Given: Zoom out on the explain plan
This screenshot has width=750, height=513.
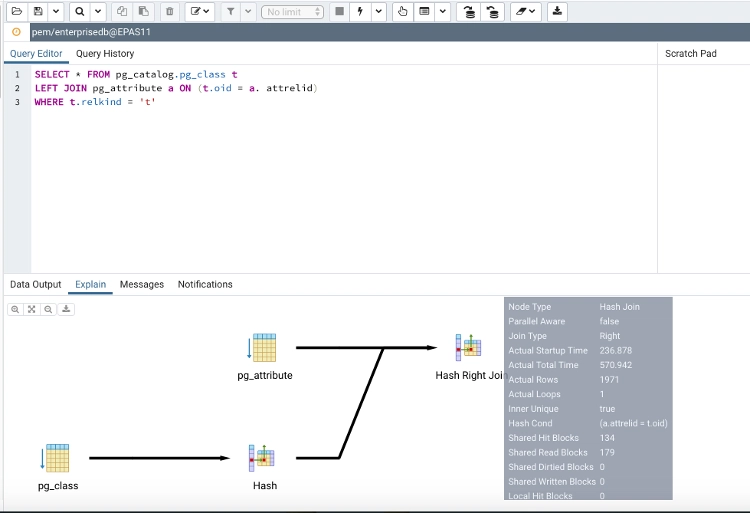Looking at the screenshot, I should point(48,309).
